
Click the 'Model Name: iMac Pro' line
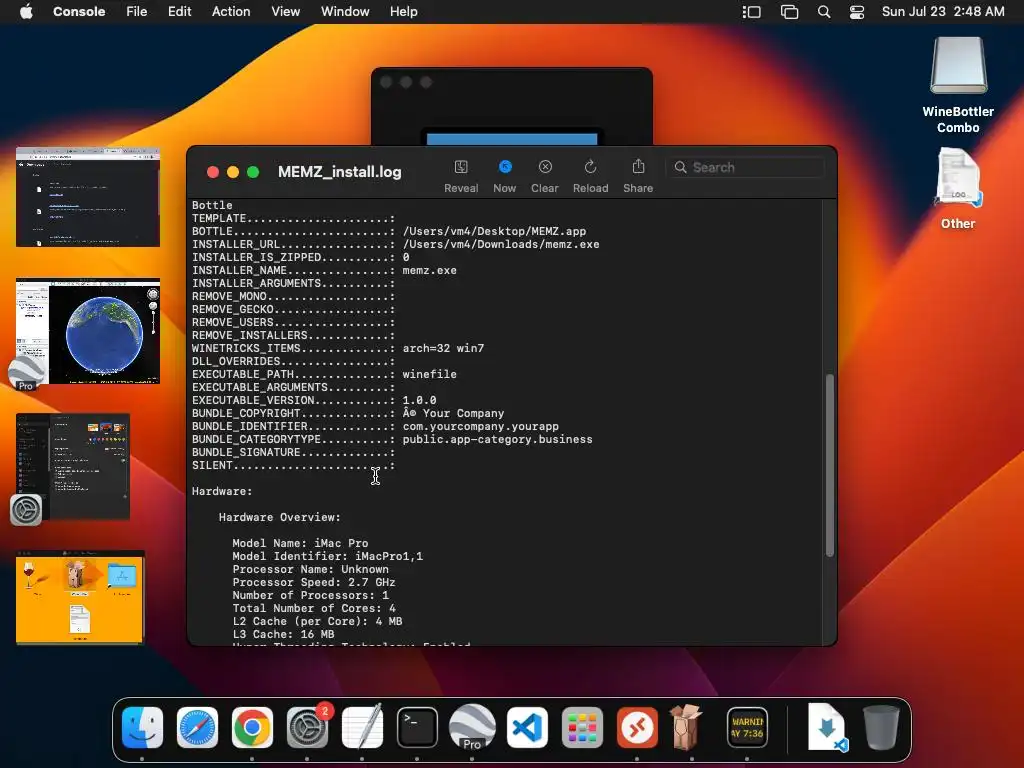coord(300,543)
